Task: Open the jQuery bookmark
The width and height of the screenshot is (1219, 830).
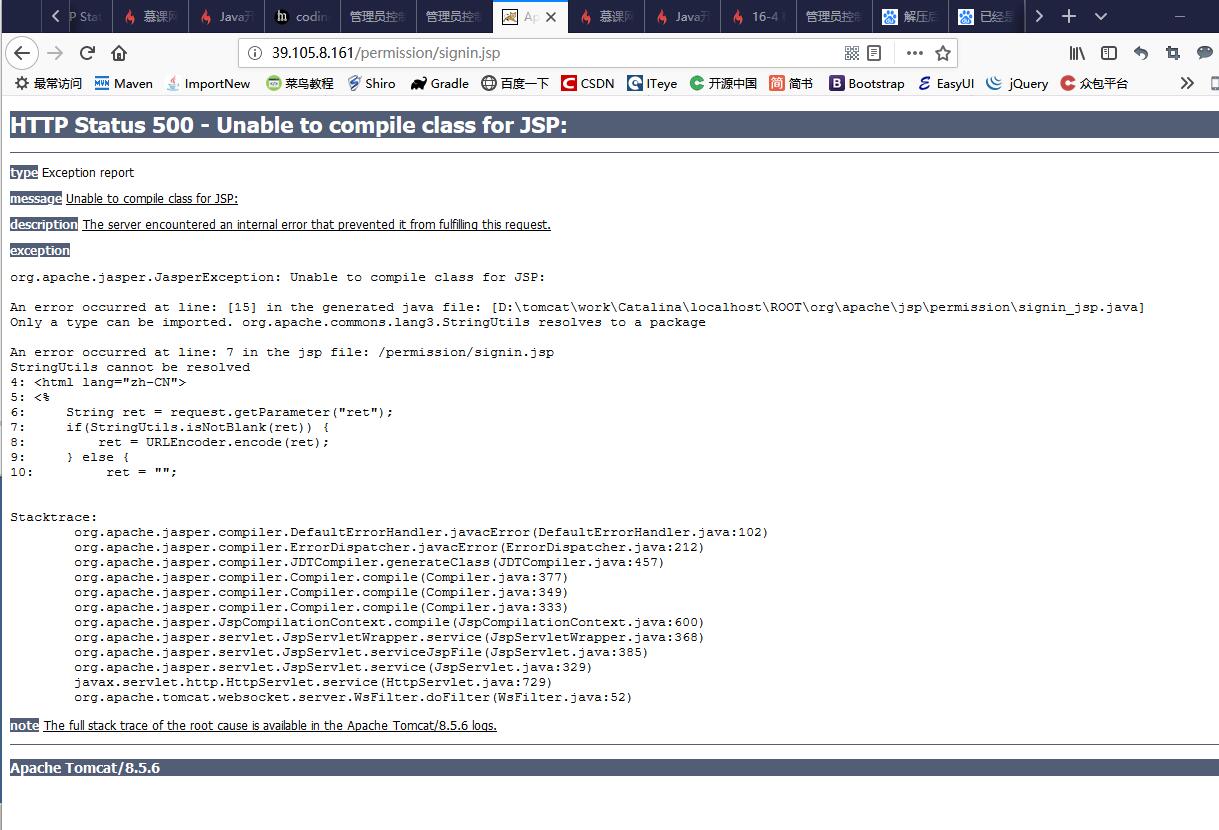Action: point(1017,83)
